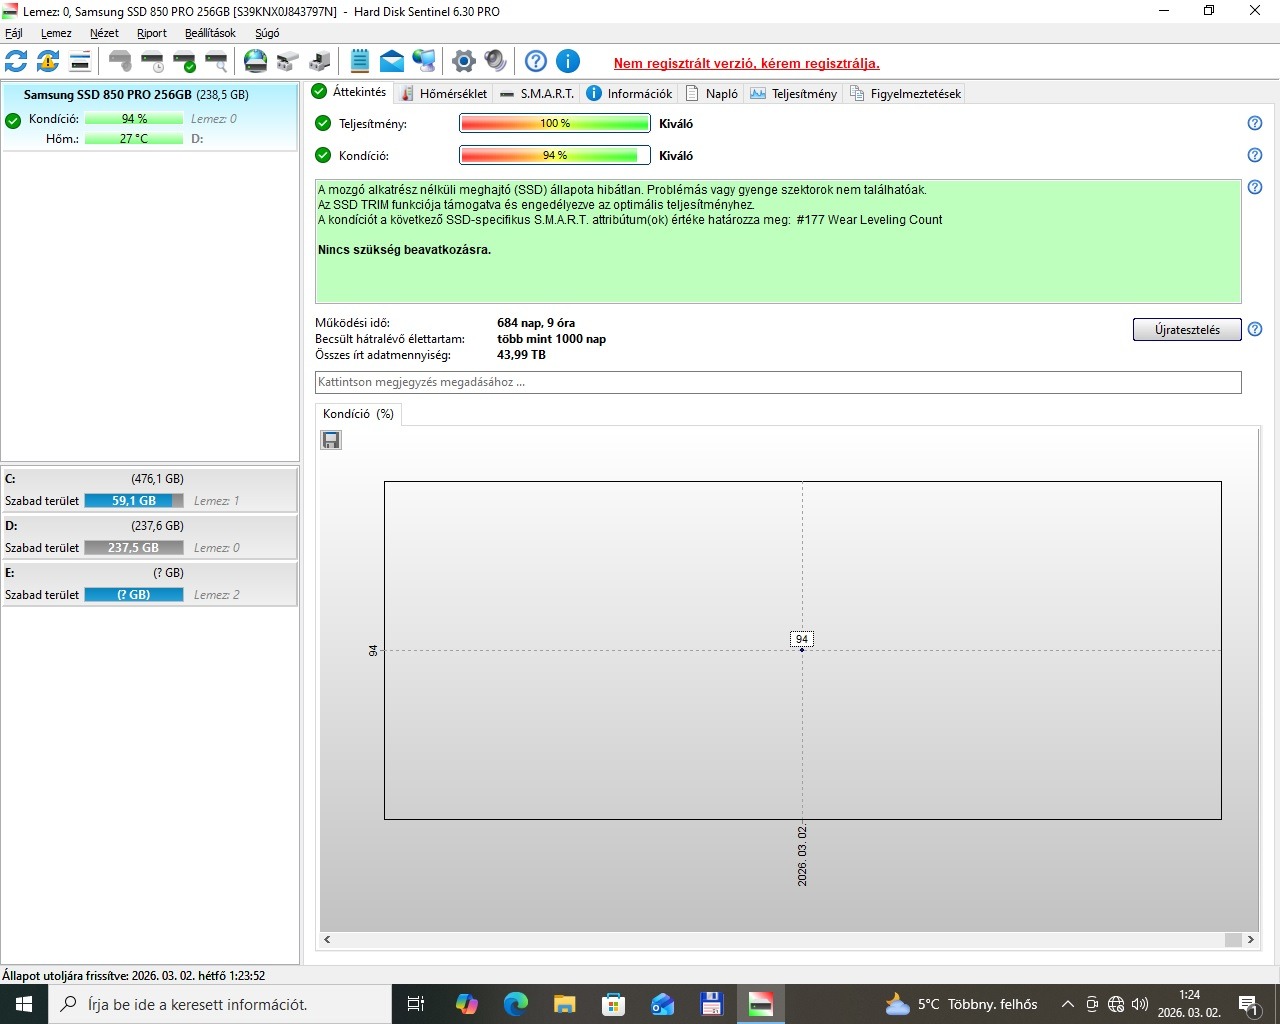This screenshot has width=1280, height=1024.
Task: Click help icon next to Újratesztelés button
Action: pyautogui.click(x=1255, y=329)
